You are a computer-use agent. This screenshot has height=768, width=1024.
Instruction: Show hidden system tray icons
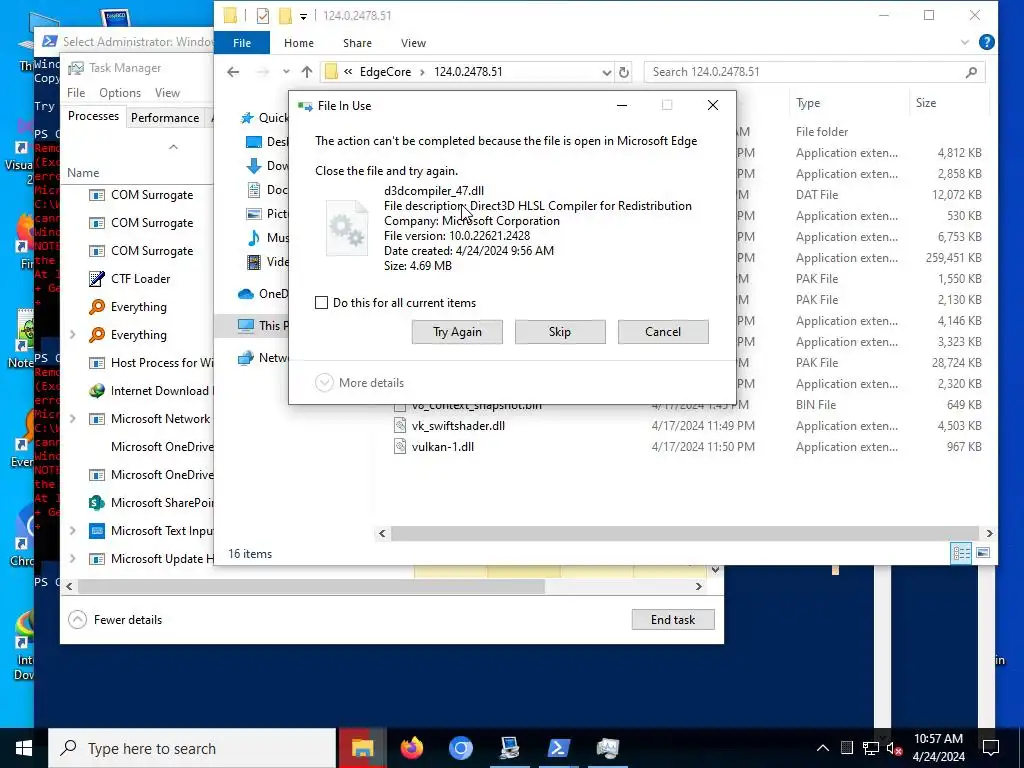pyautogui.click(x=823, y=748)
